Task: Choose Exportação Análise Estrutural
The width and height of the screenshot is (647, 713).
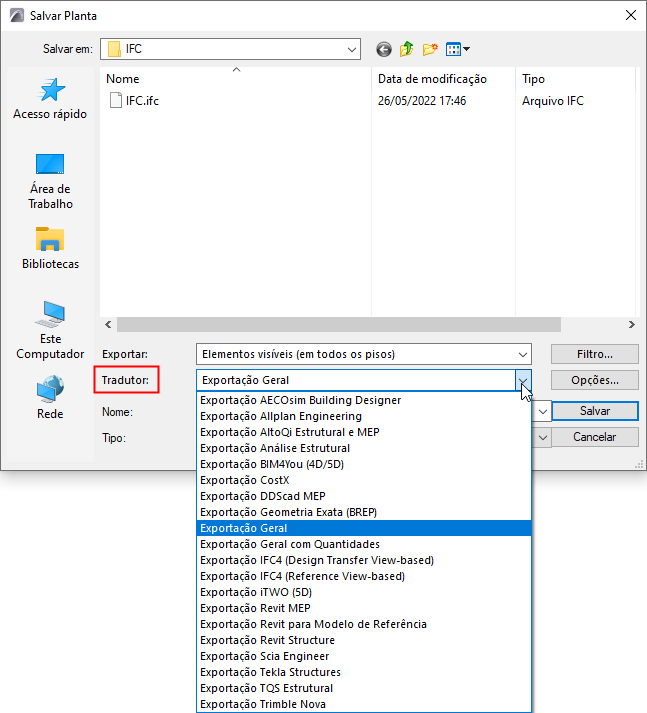Action: pyautogui.click(x=364, y=448)
